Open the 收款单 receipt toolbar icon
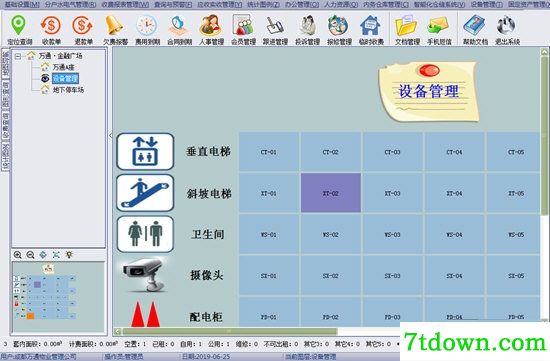 51,29
